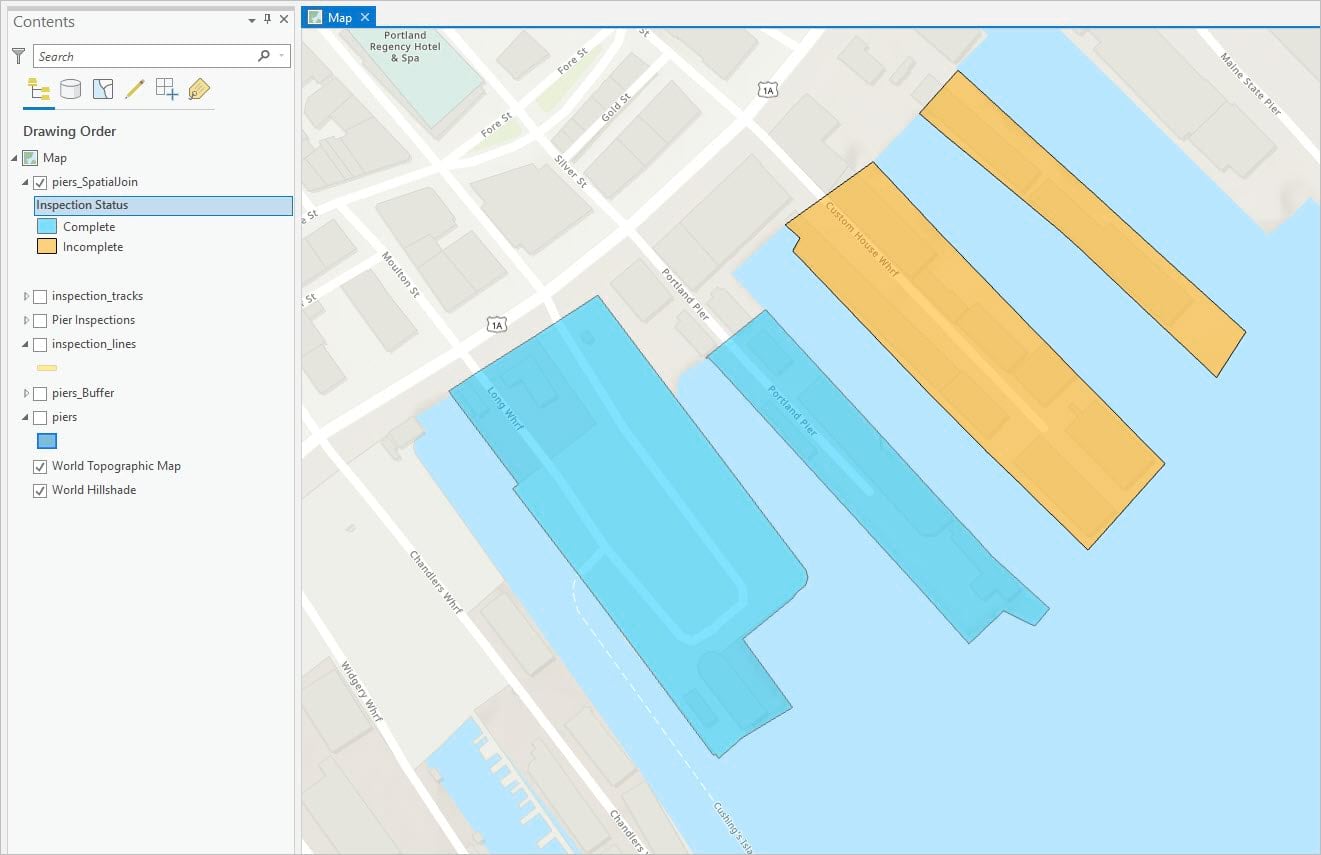Open the search options dropdown arrow
The width and height of the screenshot is (1321, 855).
(279, 56)
